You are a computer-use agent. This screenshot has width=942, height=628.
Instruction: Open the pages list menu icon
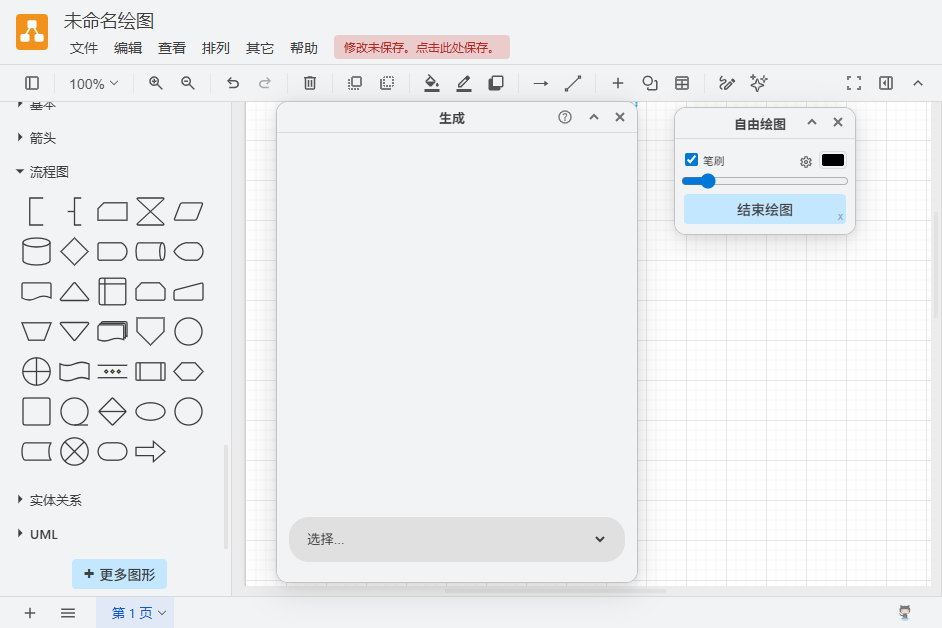(x=68, y=613)
